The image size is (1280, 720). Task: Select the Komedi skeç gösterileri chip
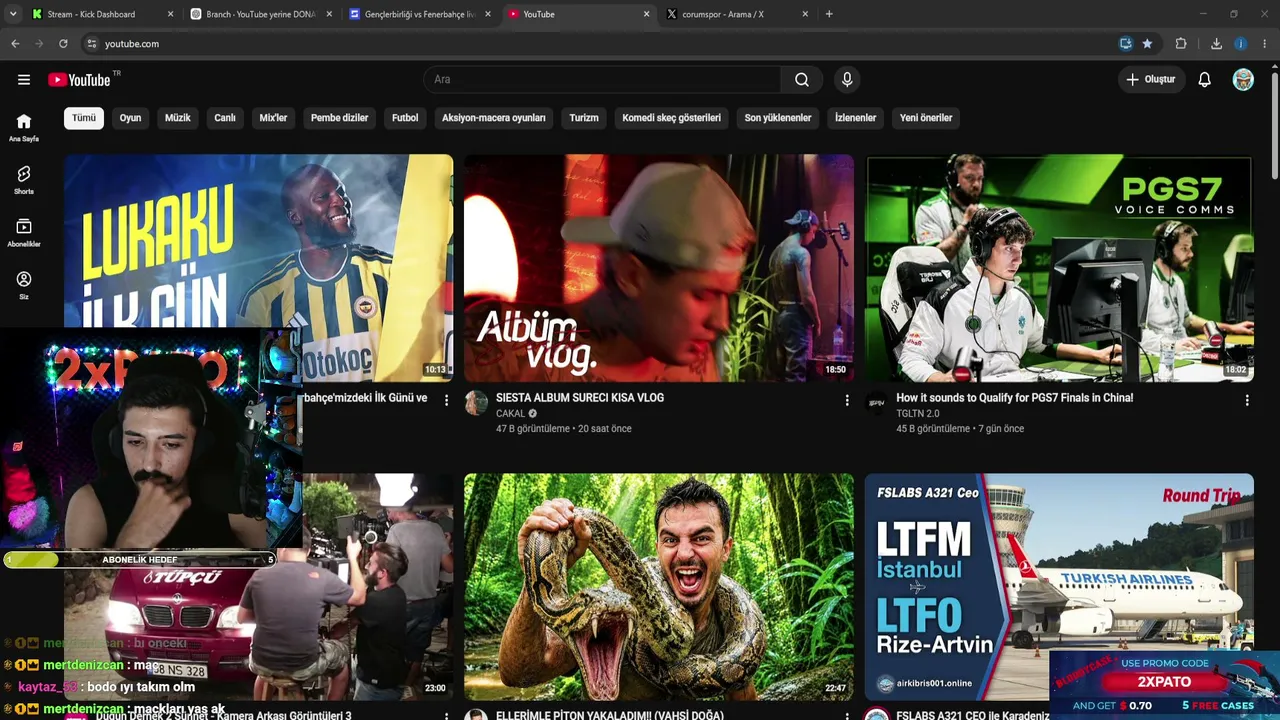click(x=671, y=118)
